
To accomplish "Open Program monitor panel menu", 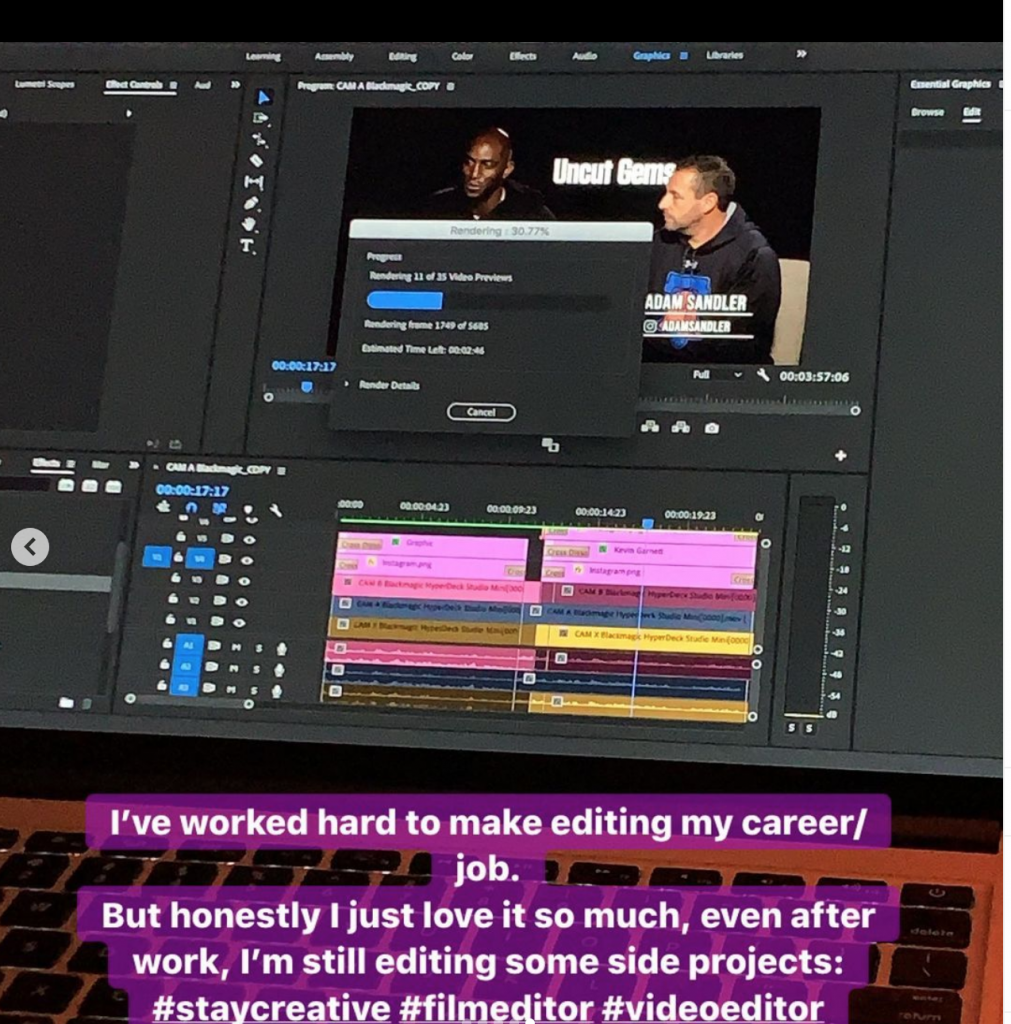I will [x=451, y=86].
